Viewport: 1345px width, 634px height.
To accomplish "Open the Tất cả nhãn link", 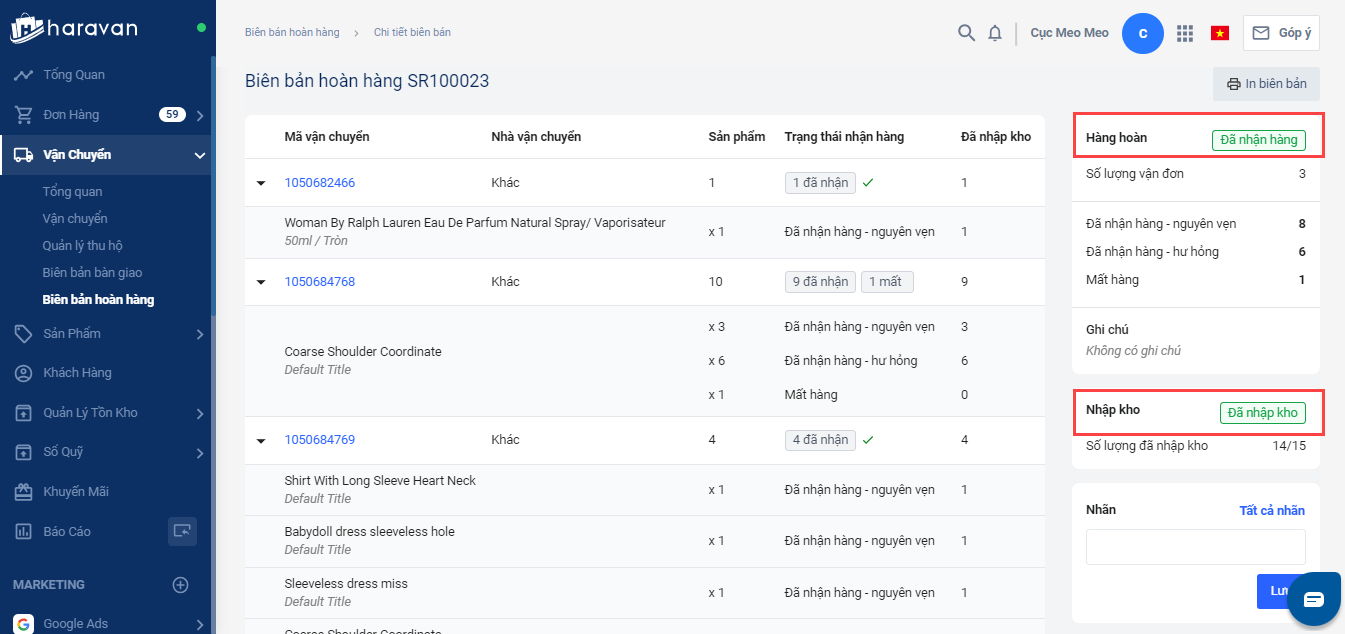I will point(1271,510).
